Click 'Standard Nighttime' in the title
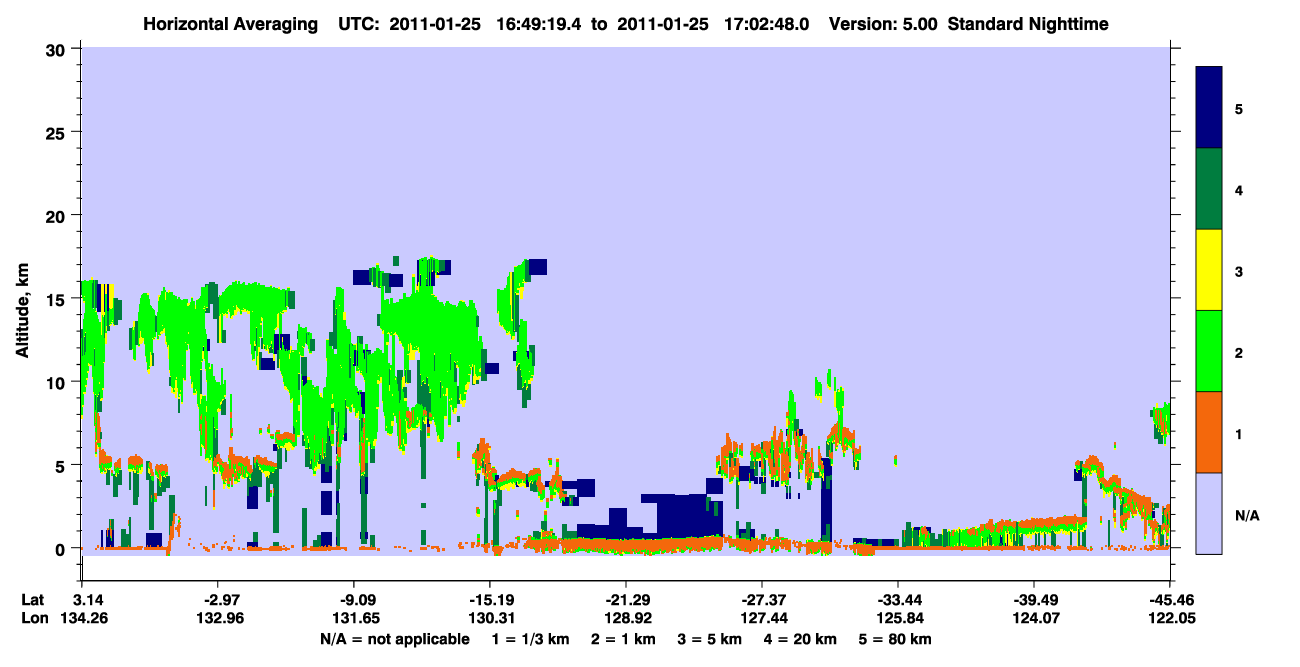Viewport: 1300px width, 667px height. coord(1028,24)
